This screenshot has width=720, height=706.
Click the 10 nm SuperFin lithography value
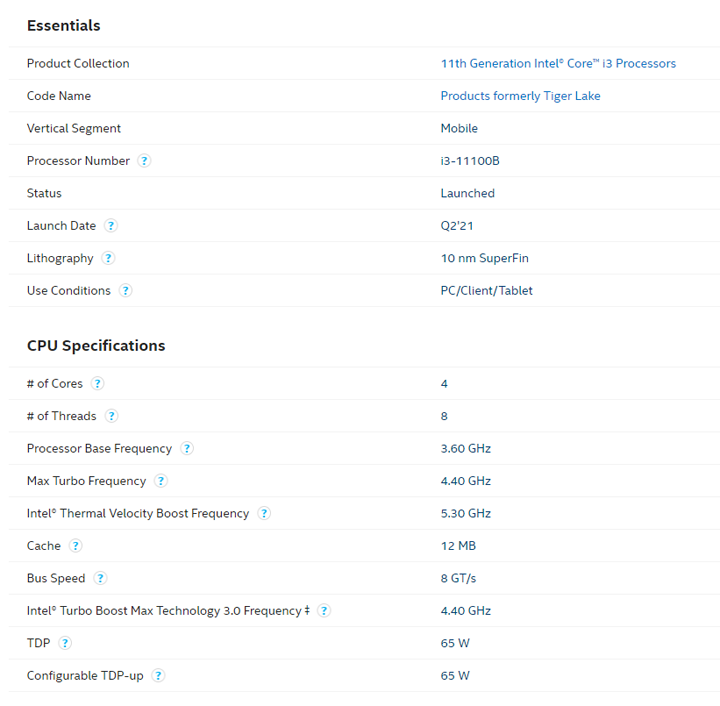[x=484, y=258]
